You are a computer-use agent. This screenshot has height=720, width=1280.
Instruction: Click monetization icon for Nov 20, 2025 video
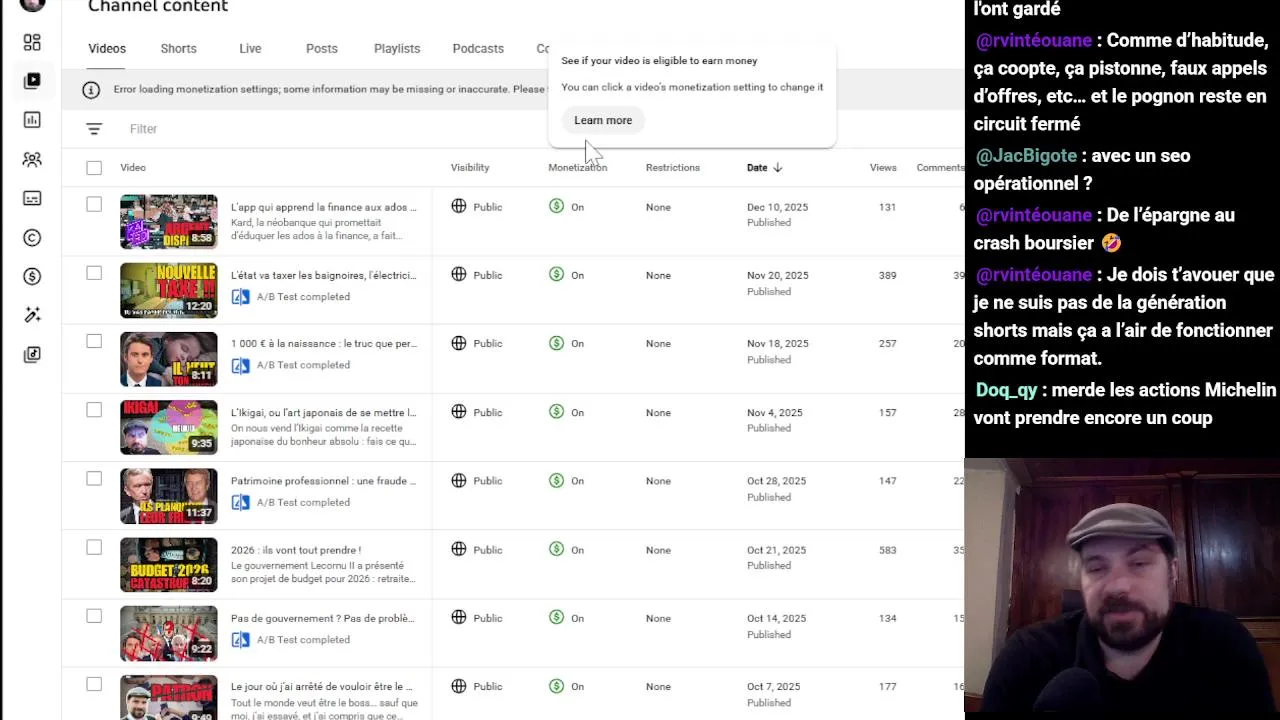[x=557, y=275]
